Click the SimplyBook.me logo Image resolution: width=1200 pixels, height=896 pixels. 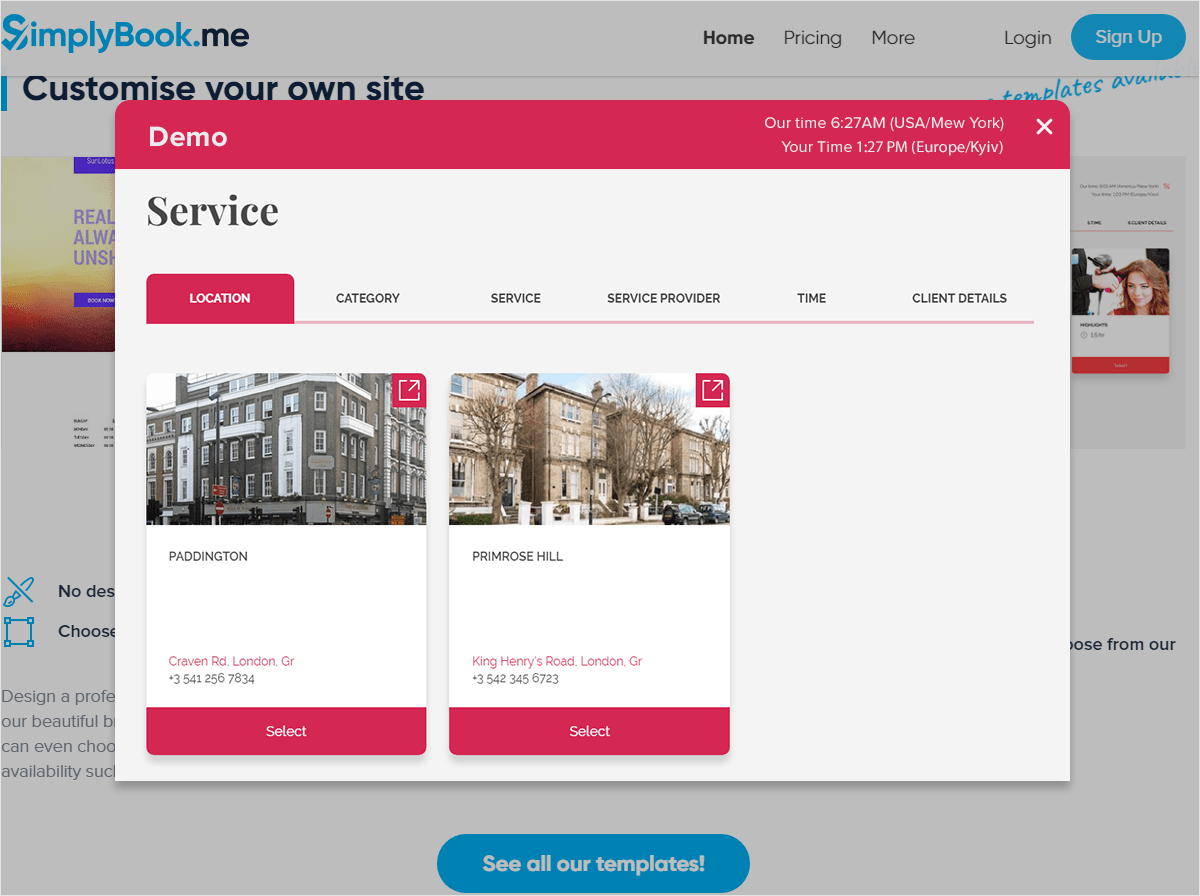coord(125,37)
